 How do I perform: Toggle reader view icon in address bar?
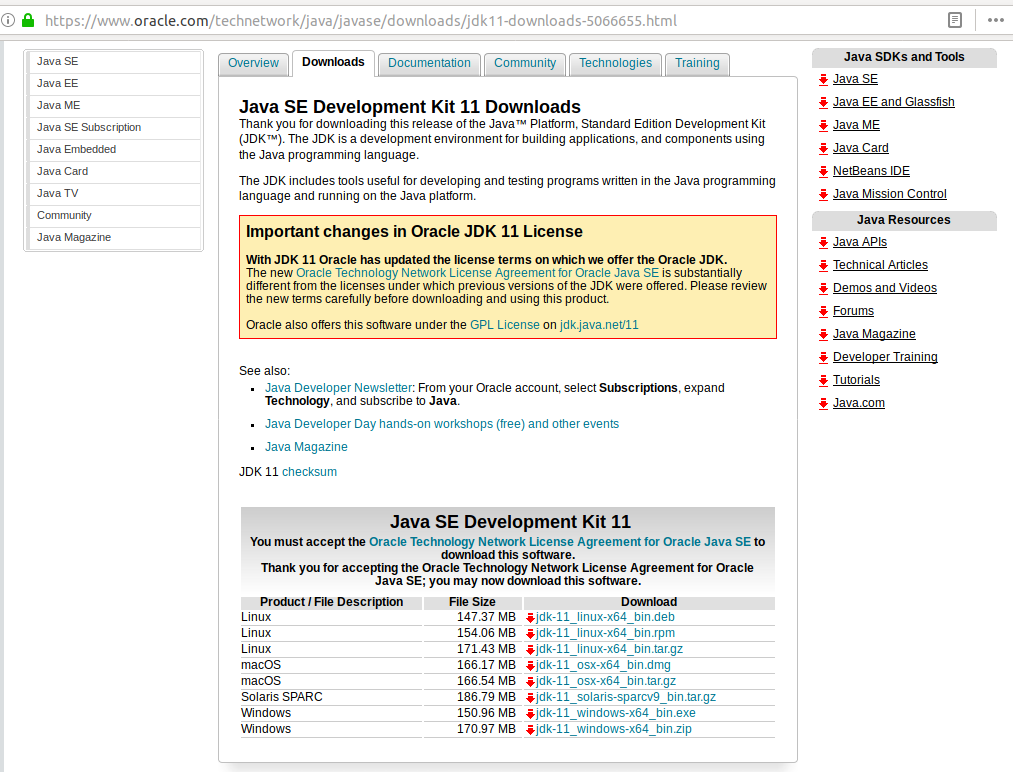[x=955, y=20]
